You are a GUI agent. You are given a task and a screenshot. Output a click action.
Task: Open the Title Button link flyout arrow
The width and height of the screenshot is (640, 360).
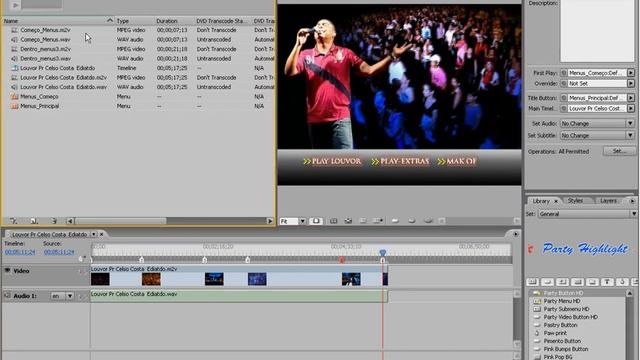[631, 98]
